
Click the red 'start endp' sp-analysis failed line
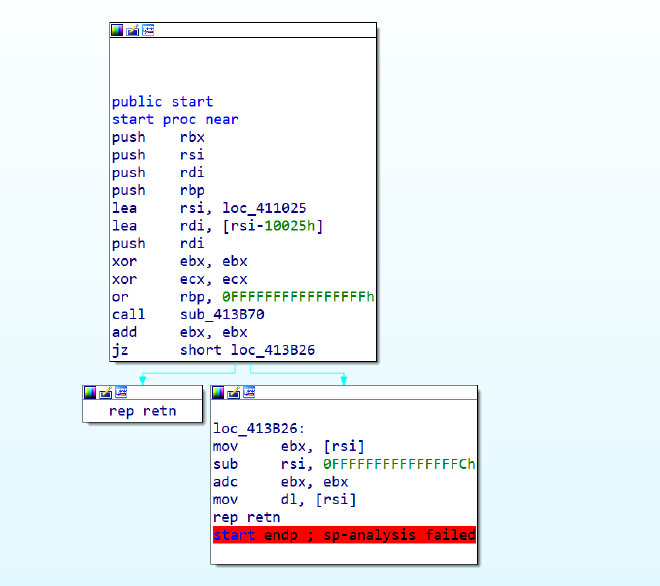344,535
